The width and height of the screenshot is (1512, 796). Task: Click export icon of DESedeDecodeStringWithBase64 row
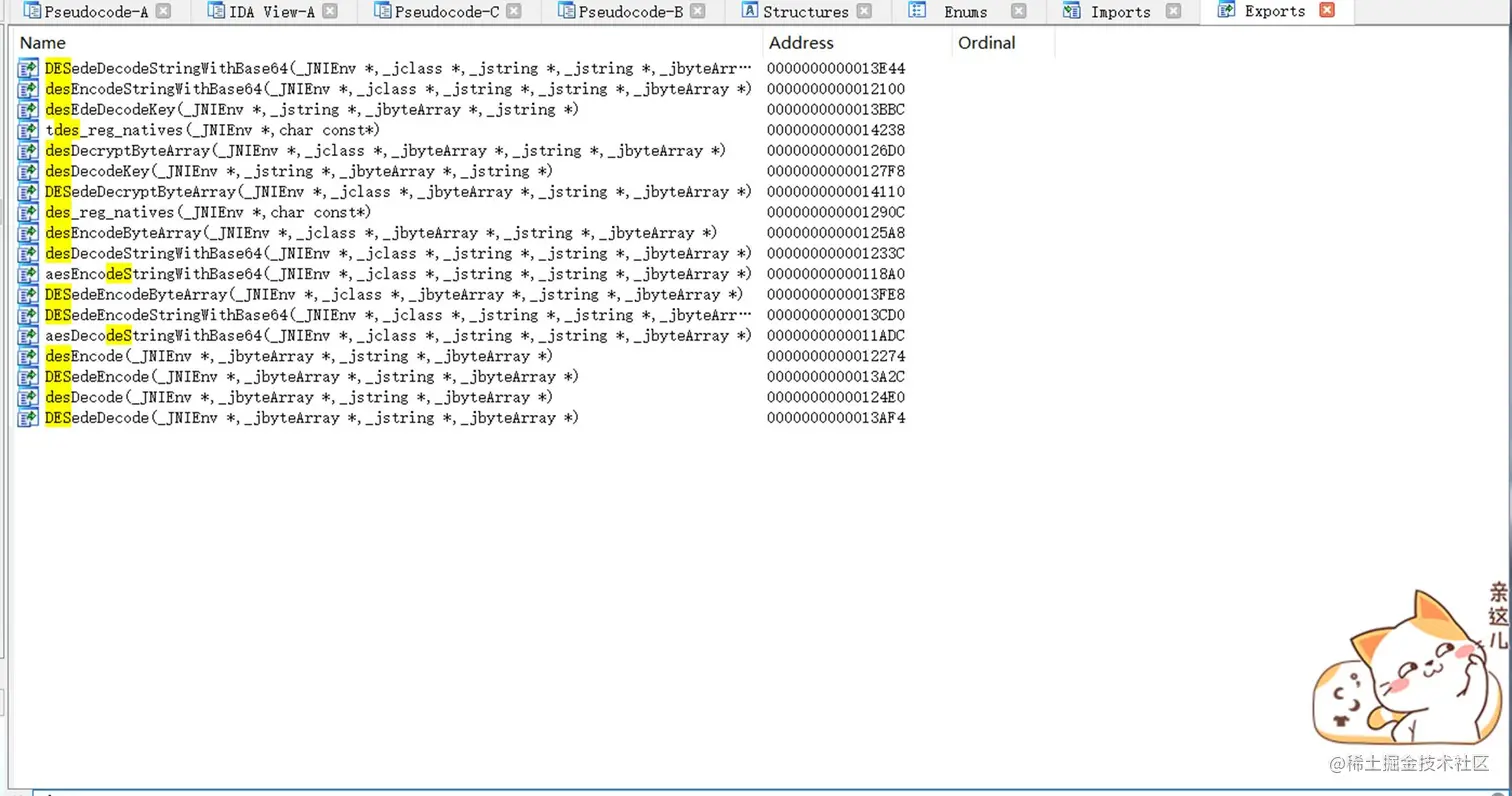(x=28, y=69)
